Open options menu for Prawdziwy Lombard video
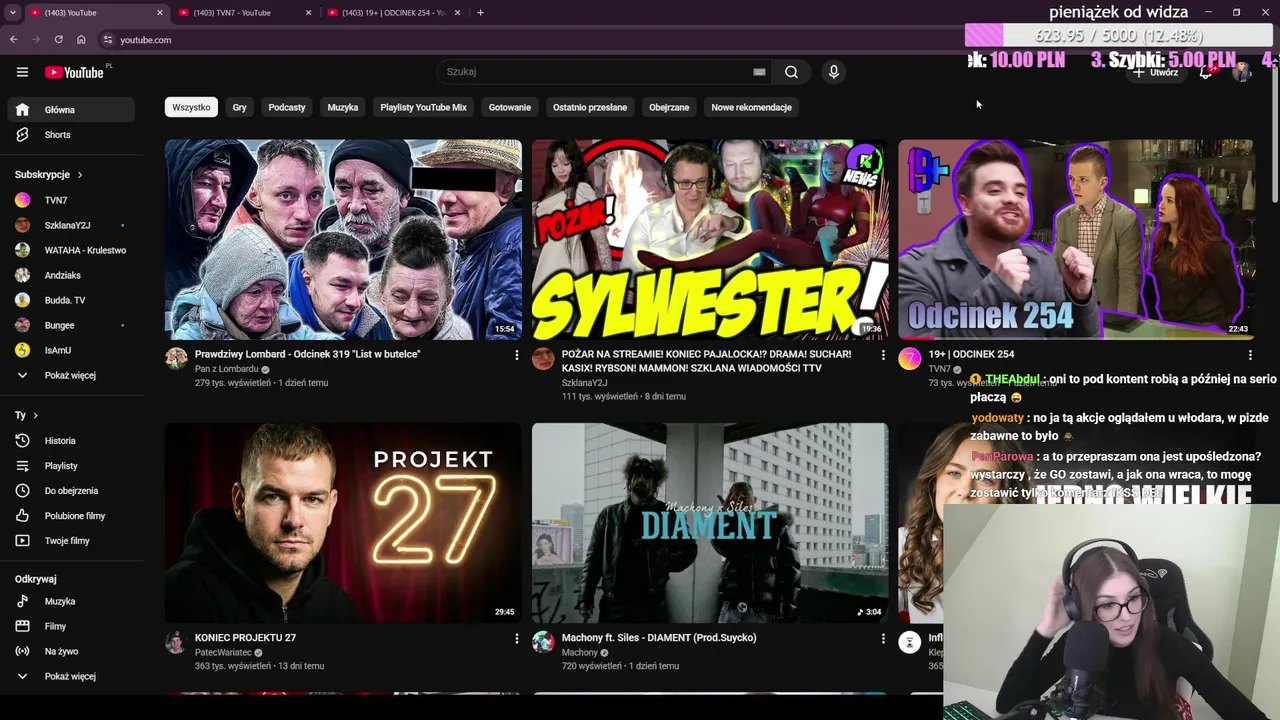The height and width of the screenshot is (720, 1280). [516, 355]
